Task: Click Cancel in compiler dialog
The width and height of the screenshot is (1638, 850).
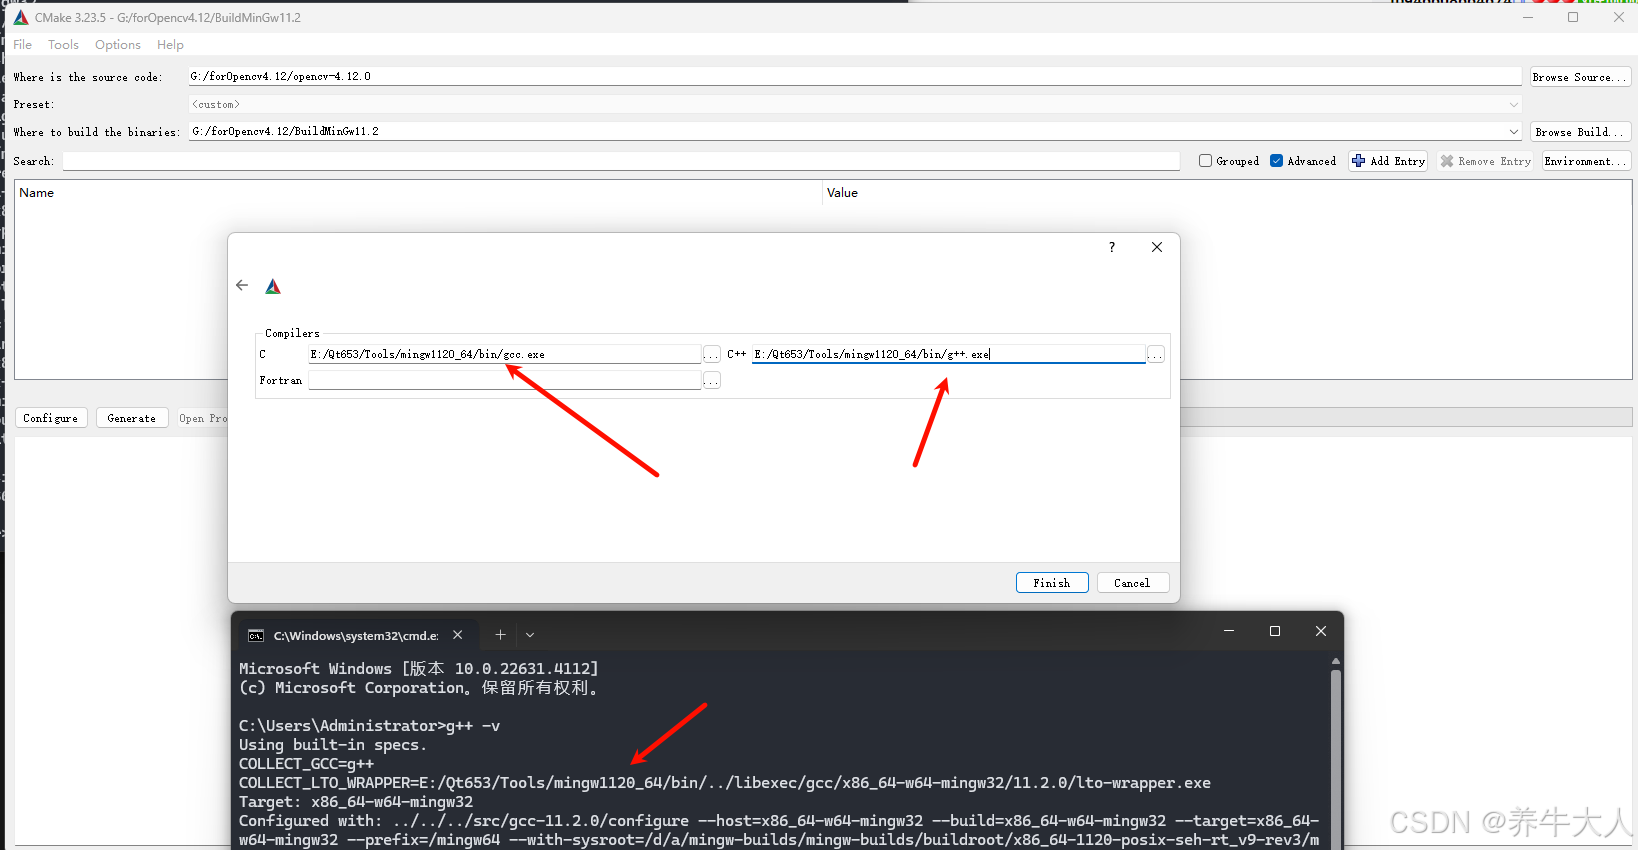Action: [1133, 583]
